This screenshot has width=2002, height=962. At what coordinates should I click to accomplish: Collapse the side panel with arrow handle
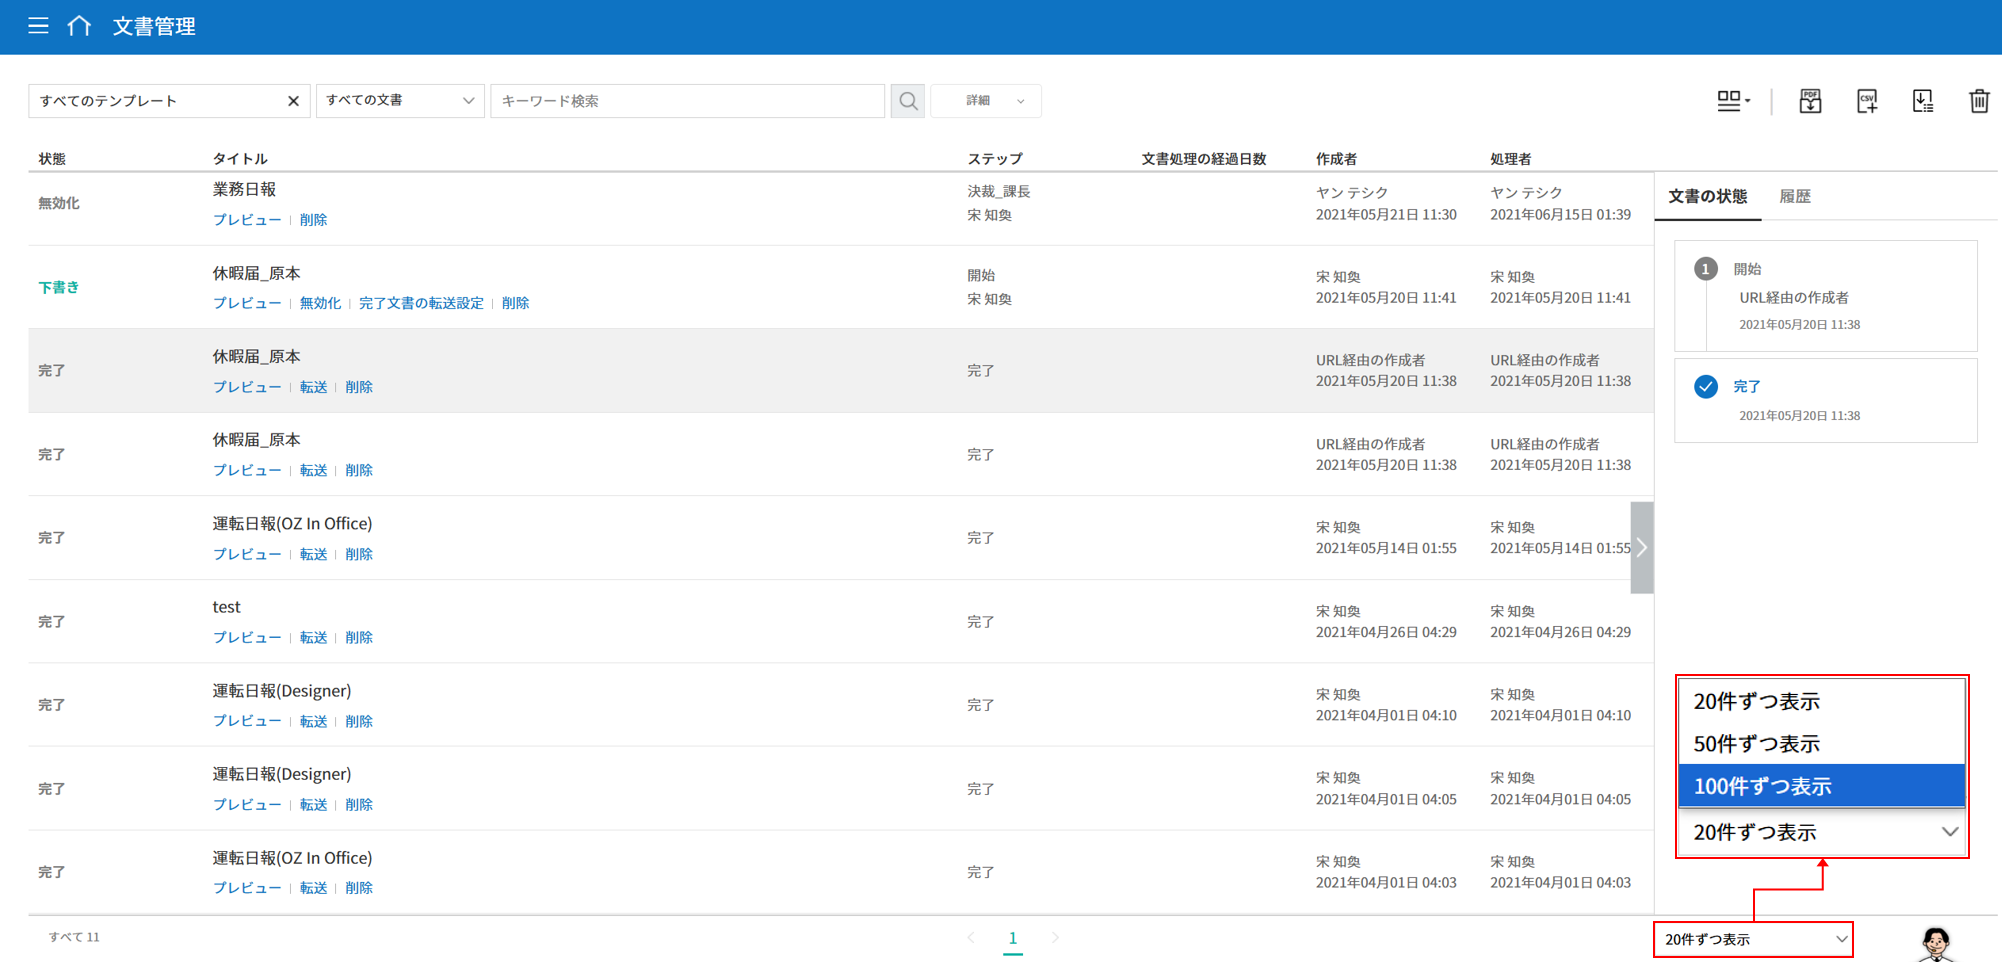point(1641,547)
